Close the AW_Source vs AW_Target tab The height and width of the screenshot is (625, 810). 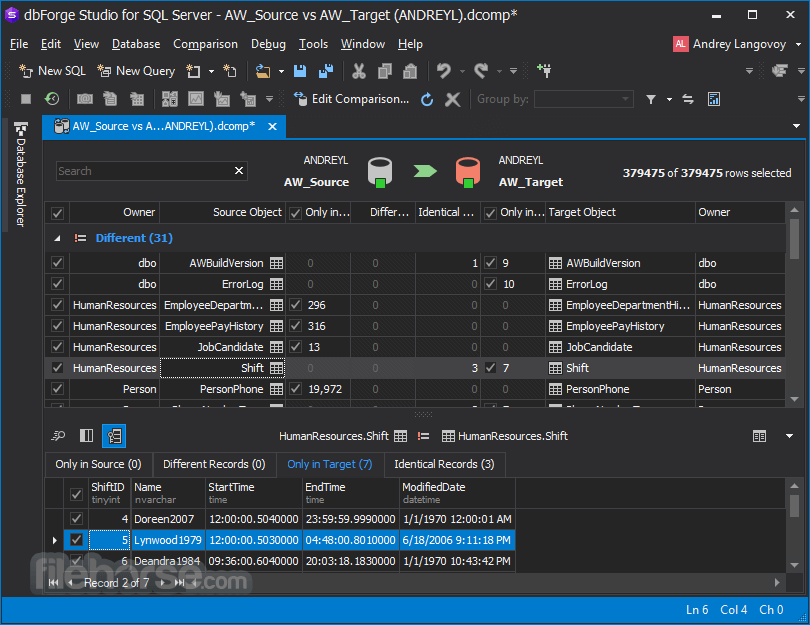tap(272, 127)
